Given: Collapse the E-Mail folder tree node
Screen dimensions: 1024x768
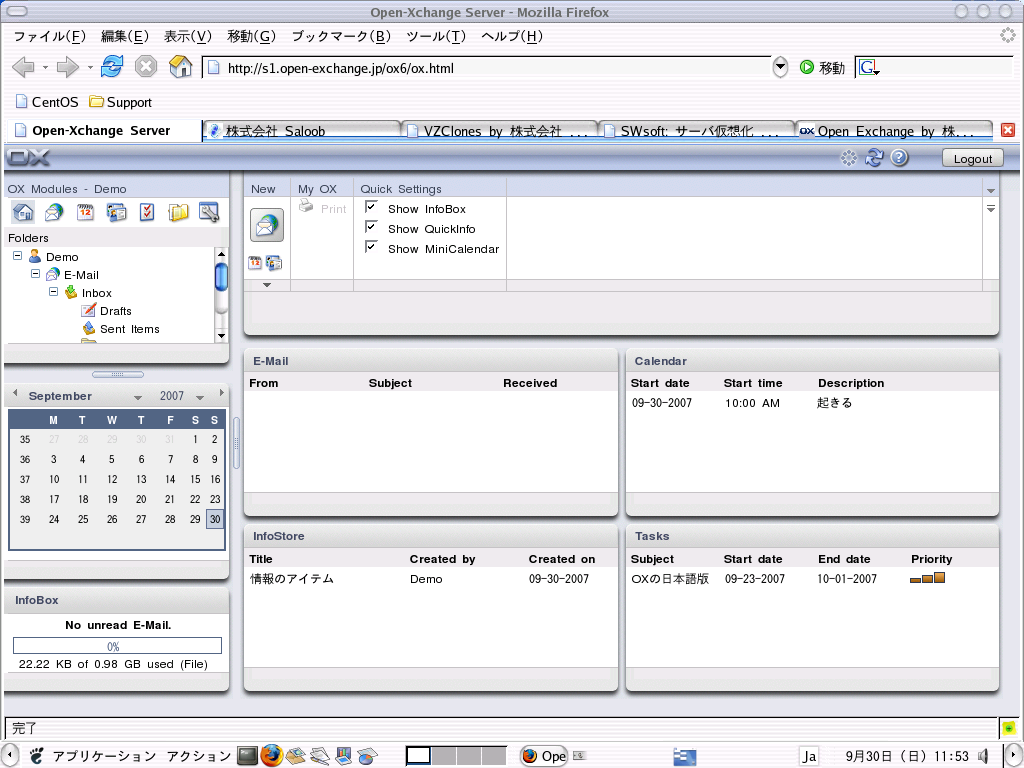Looking at the screenshot, I should (36, 274).
